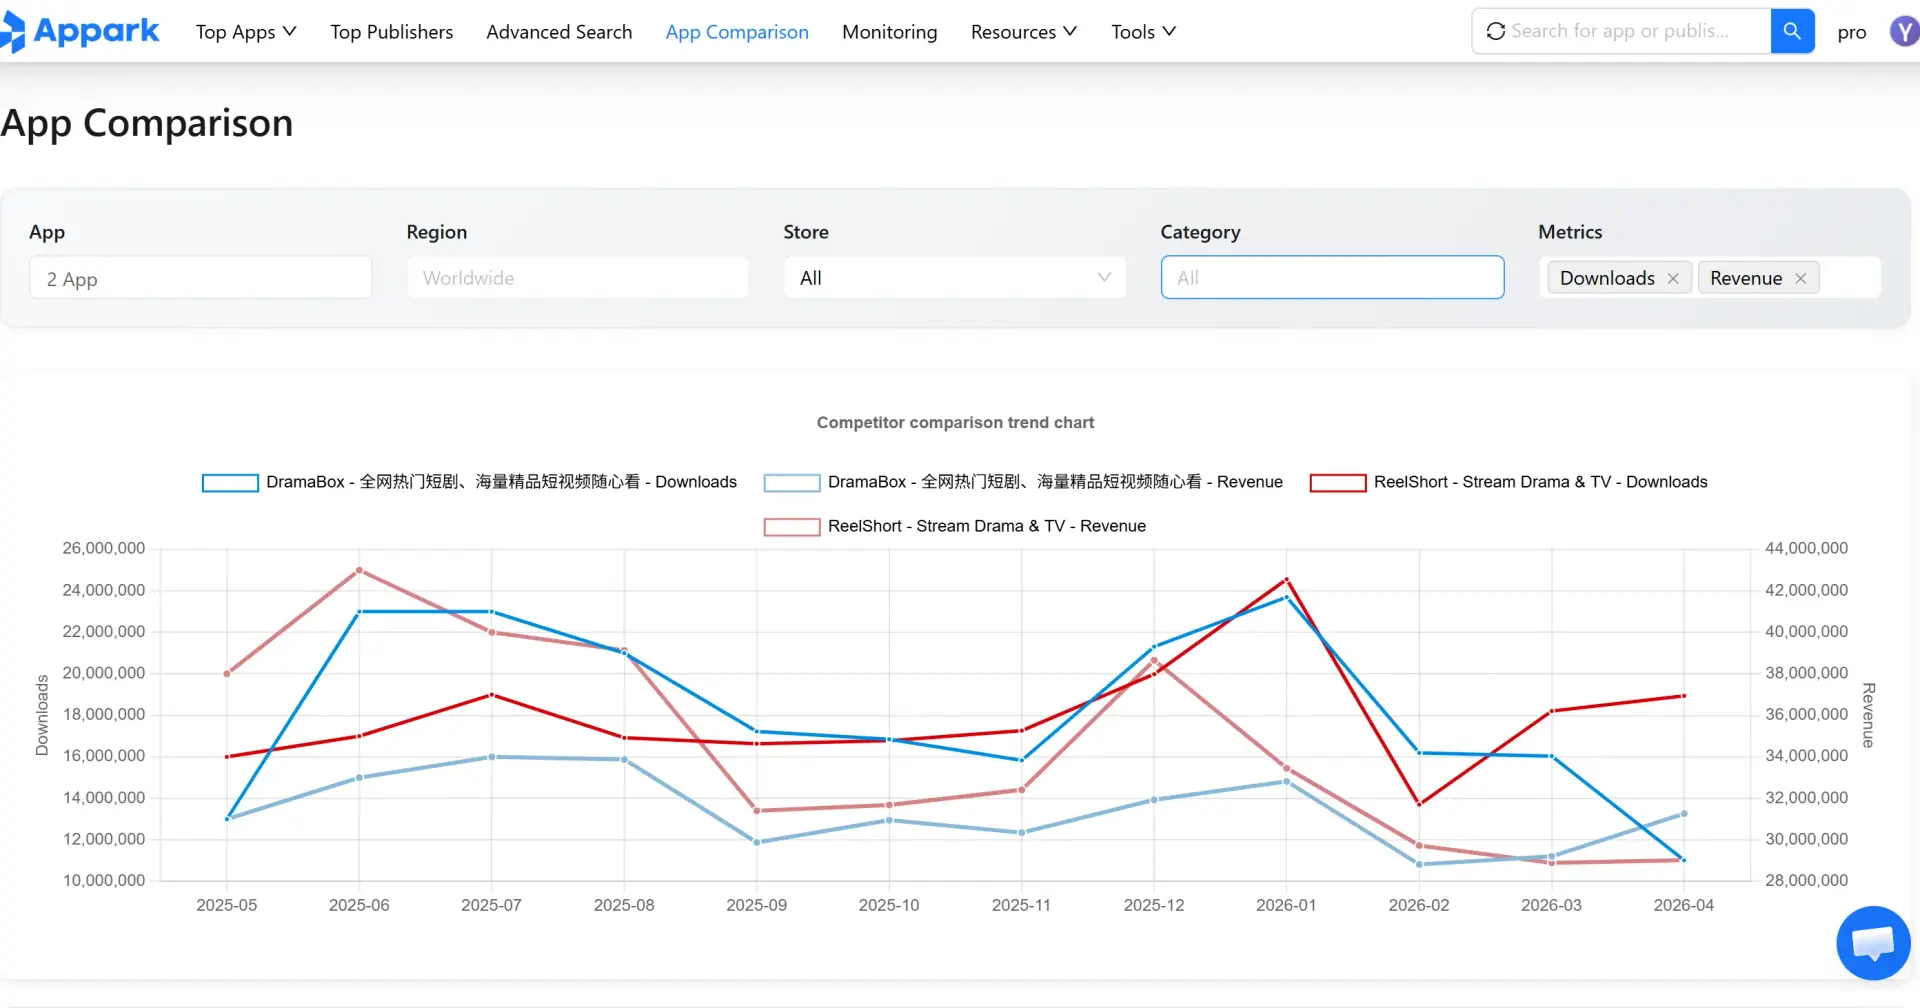The height and width of the screenshot is (1008, 1920).
Task: Click the 44,000,000 revenue axis label
Action: [x=1806, y=548]
